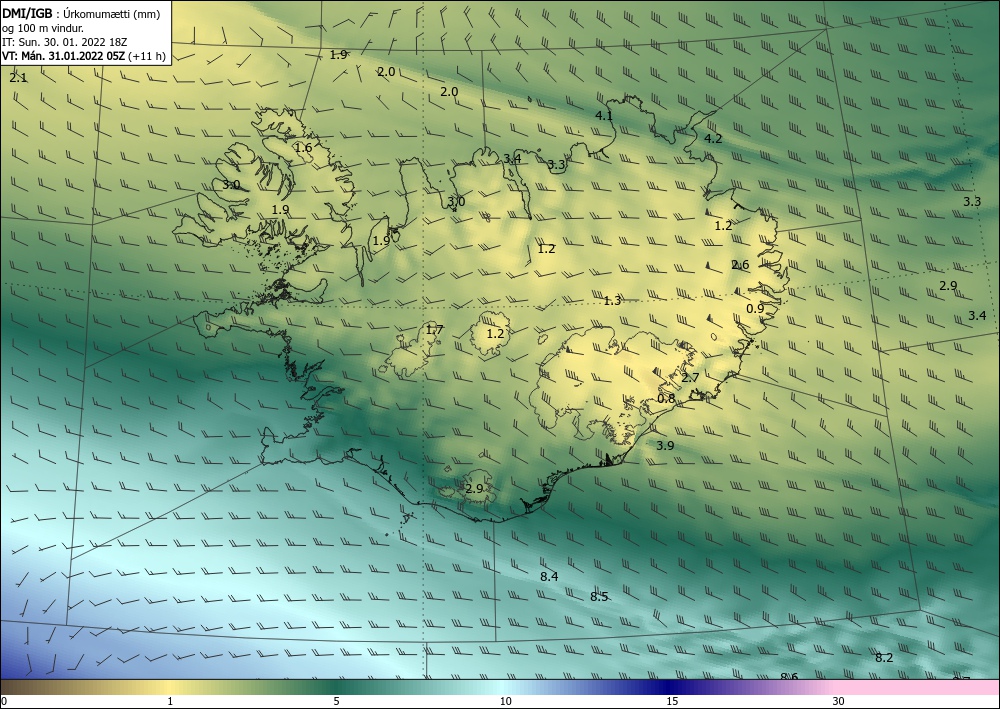
Task: Click the 'DMI/IGB : Úrkomumætti (mm)' title line
Action: 81,13
